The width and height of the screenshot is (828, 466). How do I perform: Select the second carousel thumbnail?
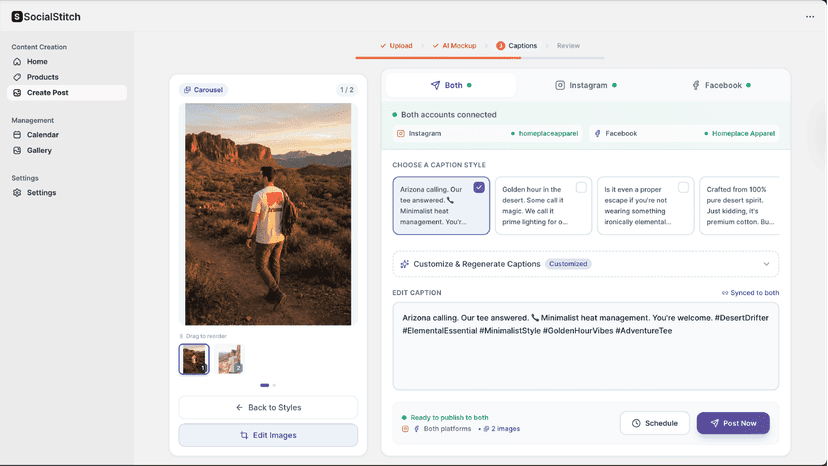pyautogui.click(x=230, y=359)
